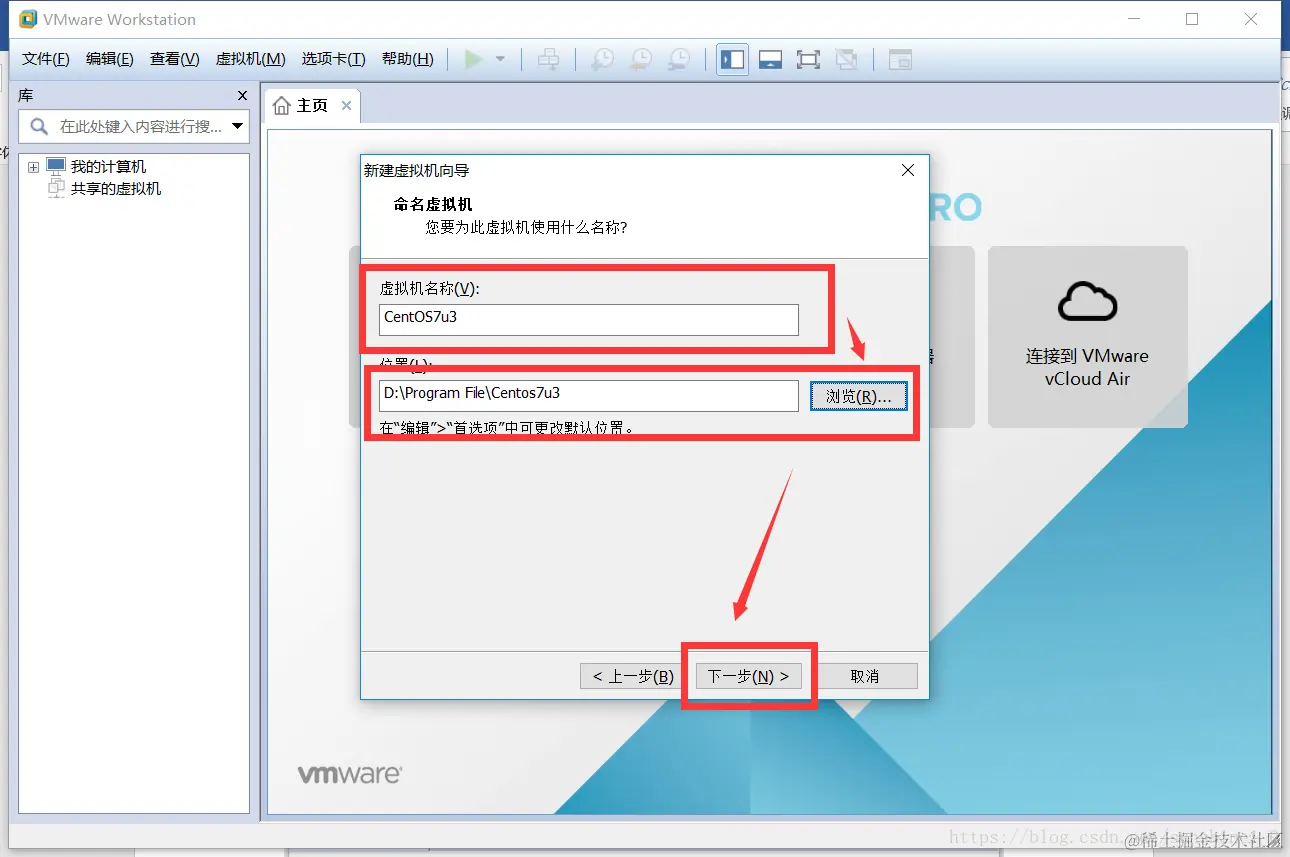Image resolution: width=1290 pixels, height=857 pixels.
Task: Open the snapshot manager toolbar icon
Action: [679, 59]
